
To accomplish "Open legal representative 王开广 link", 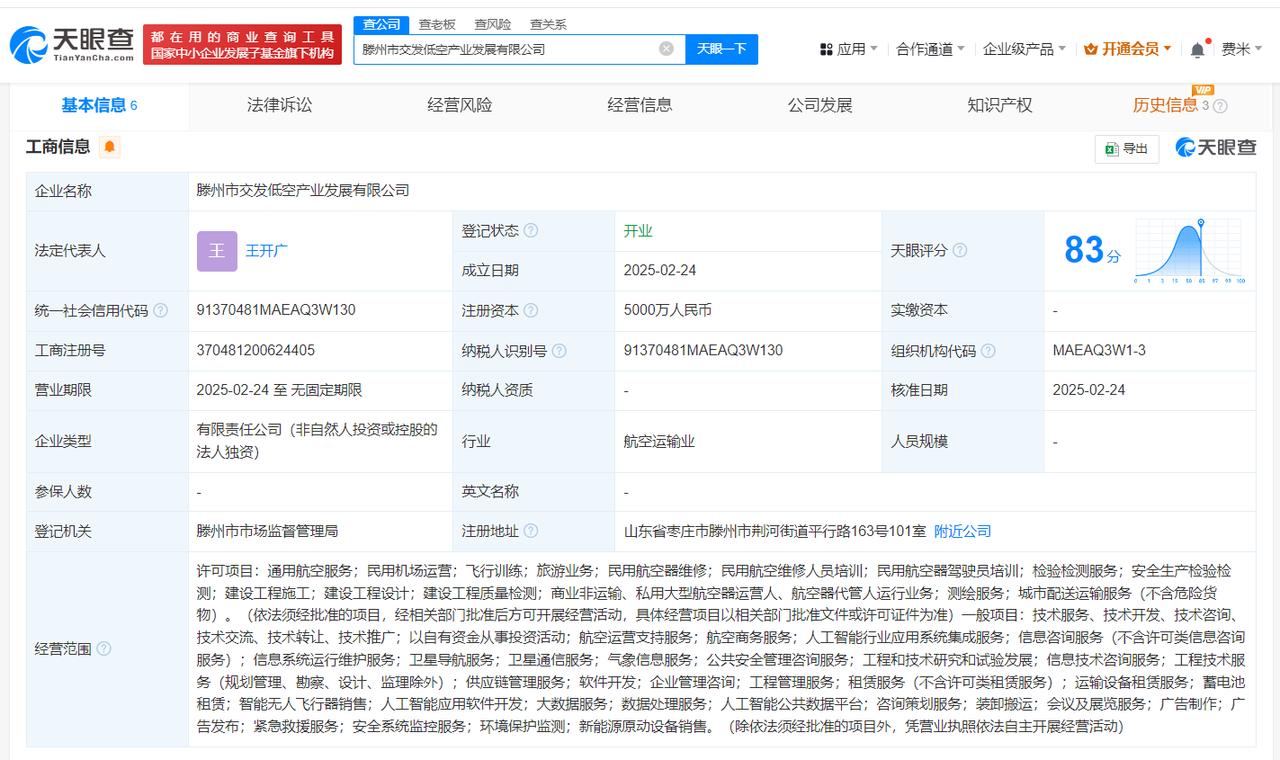I will pyautogui.click(x=266, y=251).
